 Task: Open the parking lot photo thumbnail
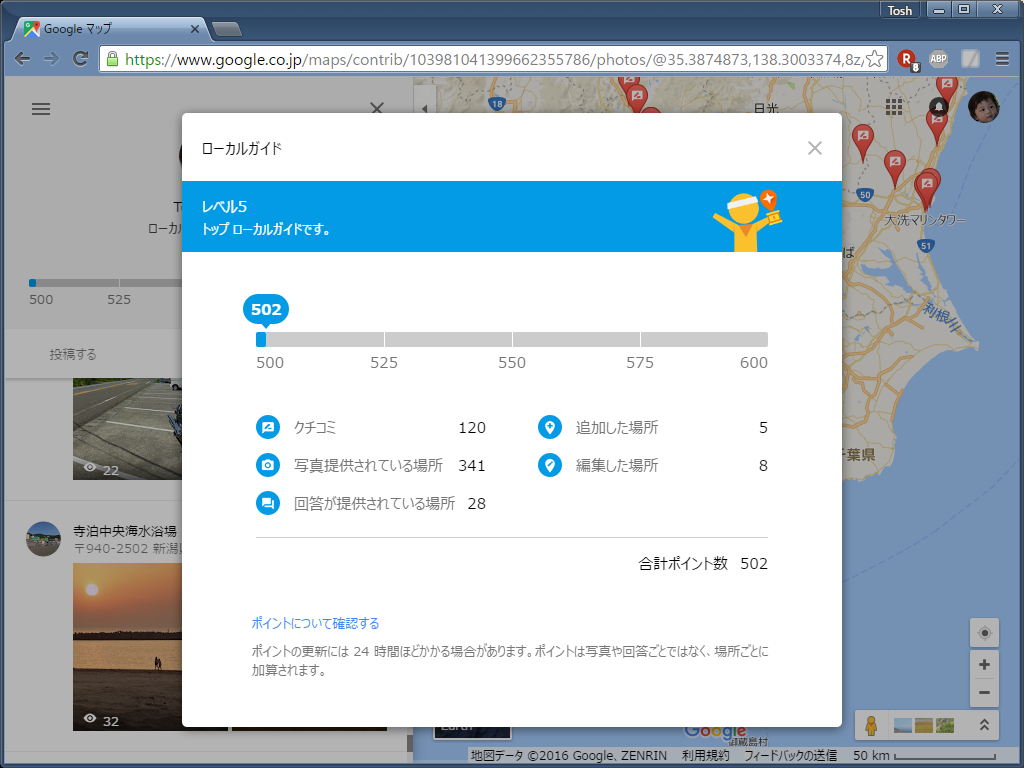pos(127,429)
